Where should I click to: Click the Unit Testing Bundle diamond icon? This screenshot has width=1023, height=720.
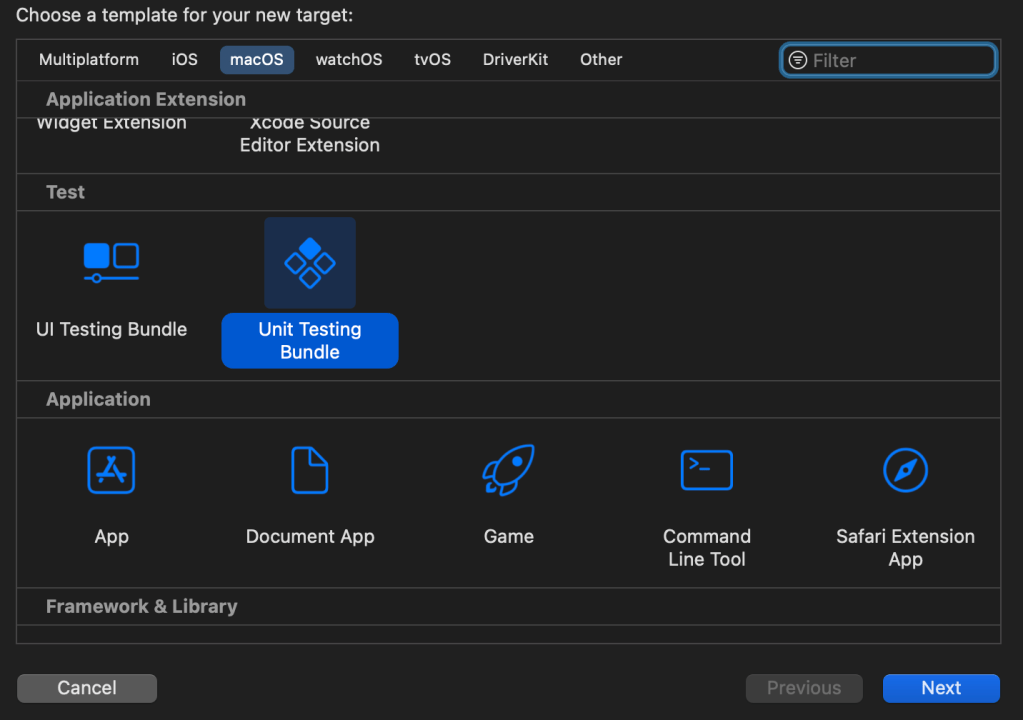[x=310, y=263]
